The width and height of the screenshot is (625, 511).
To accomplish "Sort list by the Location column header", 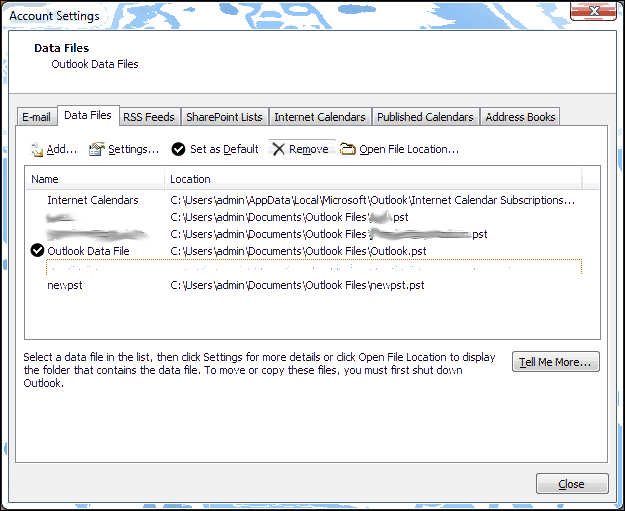I will [373, 179].
